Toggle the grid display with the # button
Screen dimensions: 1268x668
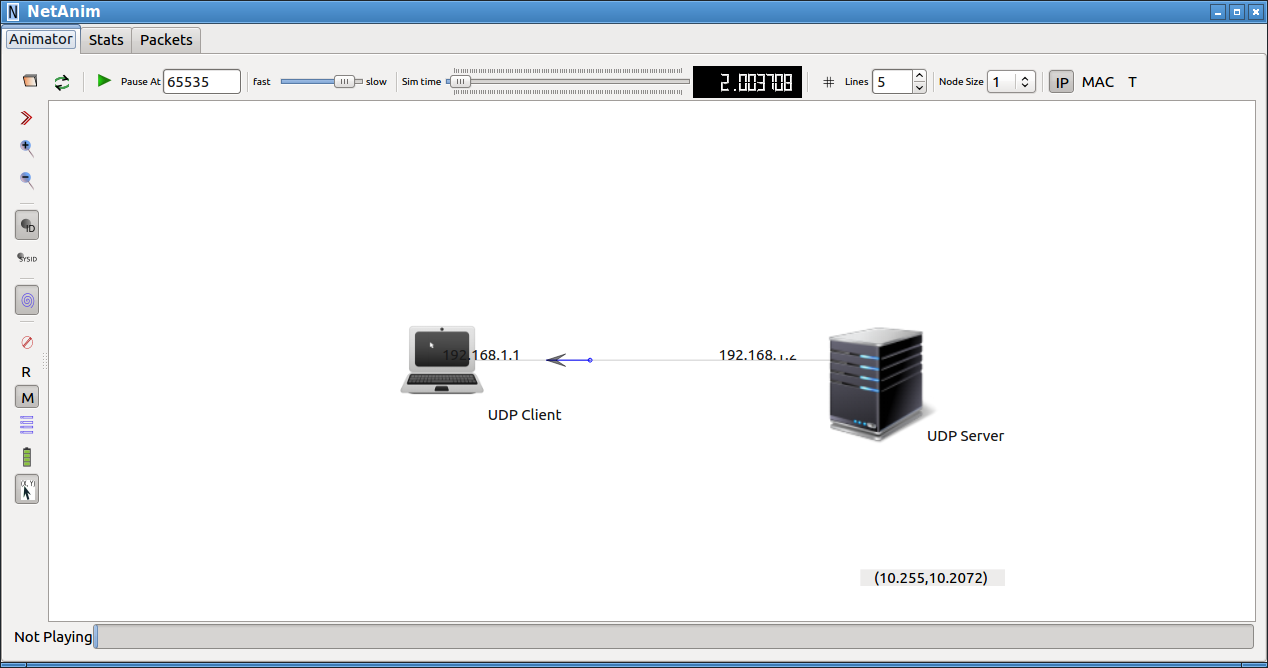[828, 81]
